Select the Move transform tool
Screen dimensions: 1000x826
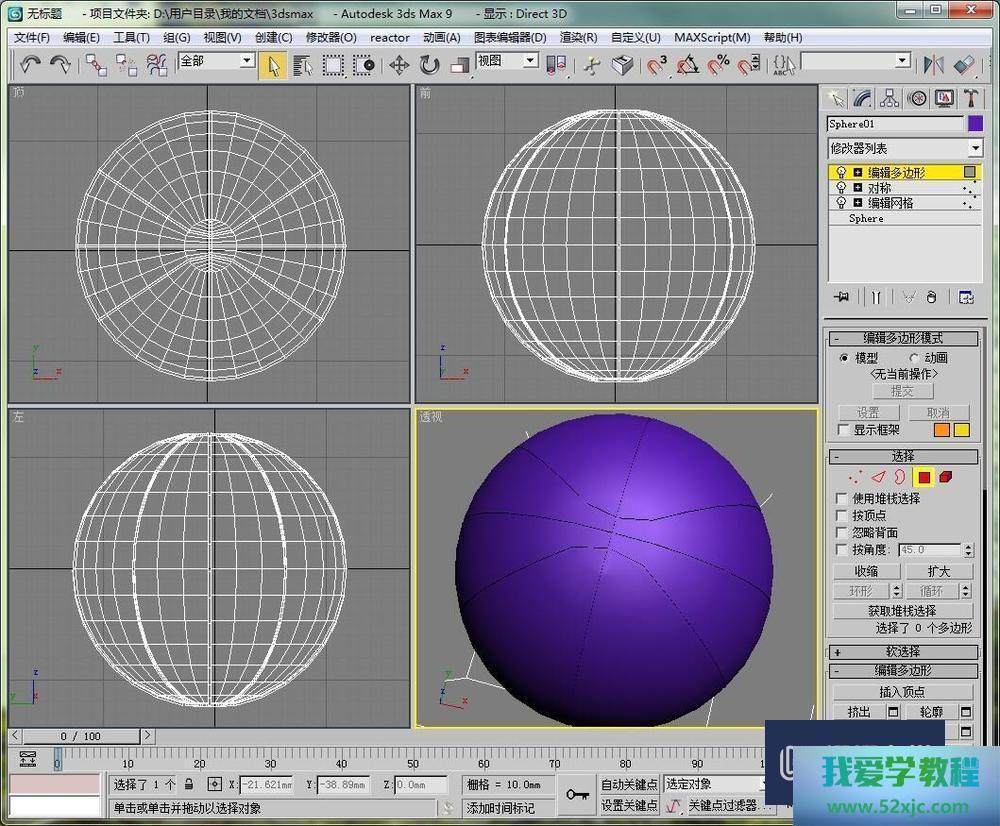point(399,65)
